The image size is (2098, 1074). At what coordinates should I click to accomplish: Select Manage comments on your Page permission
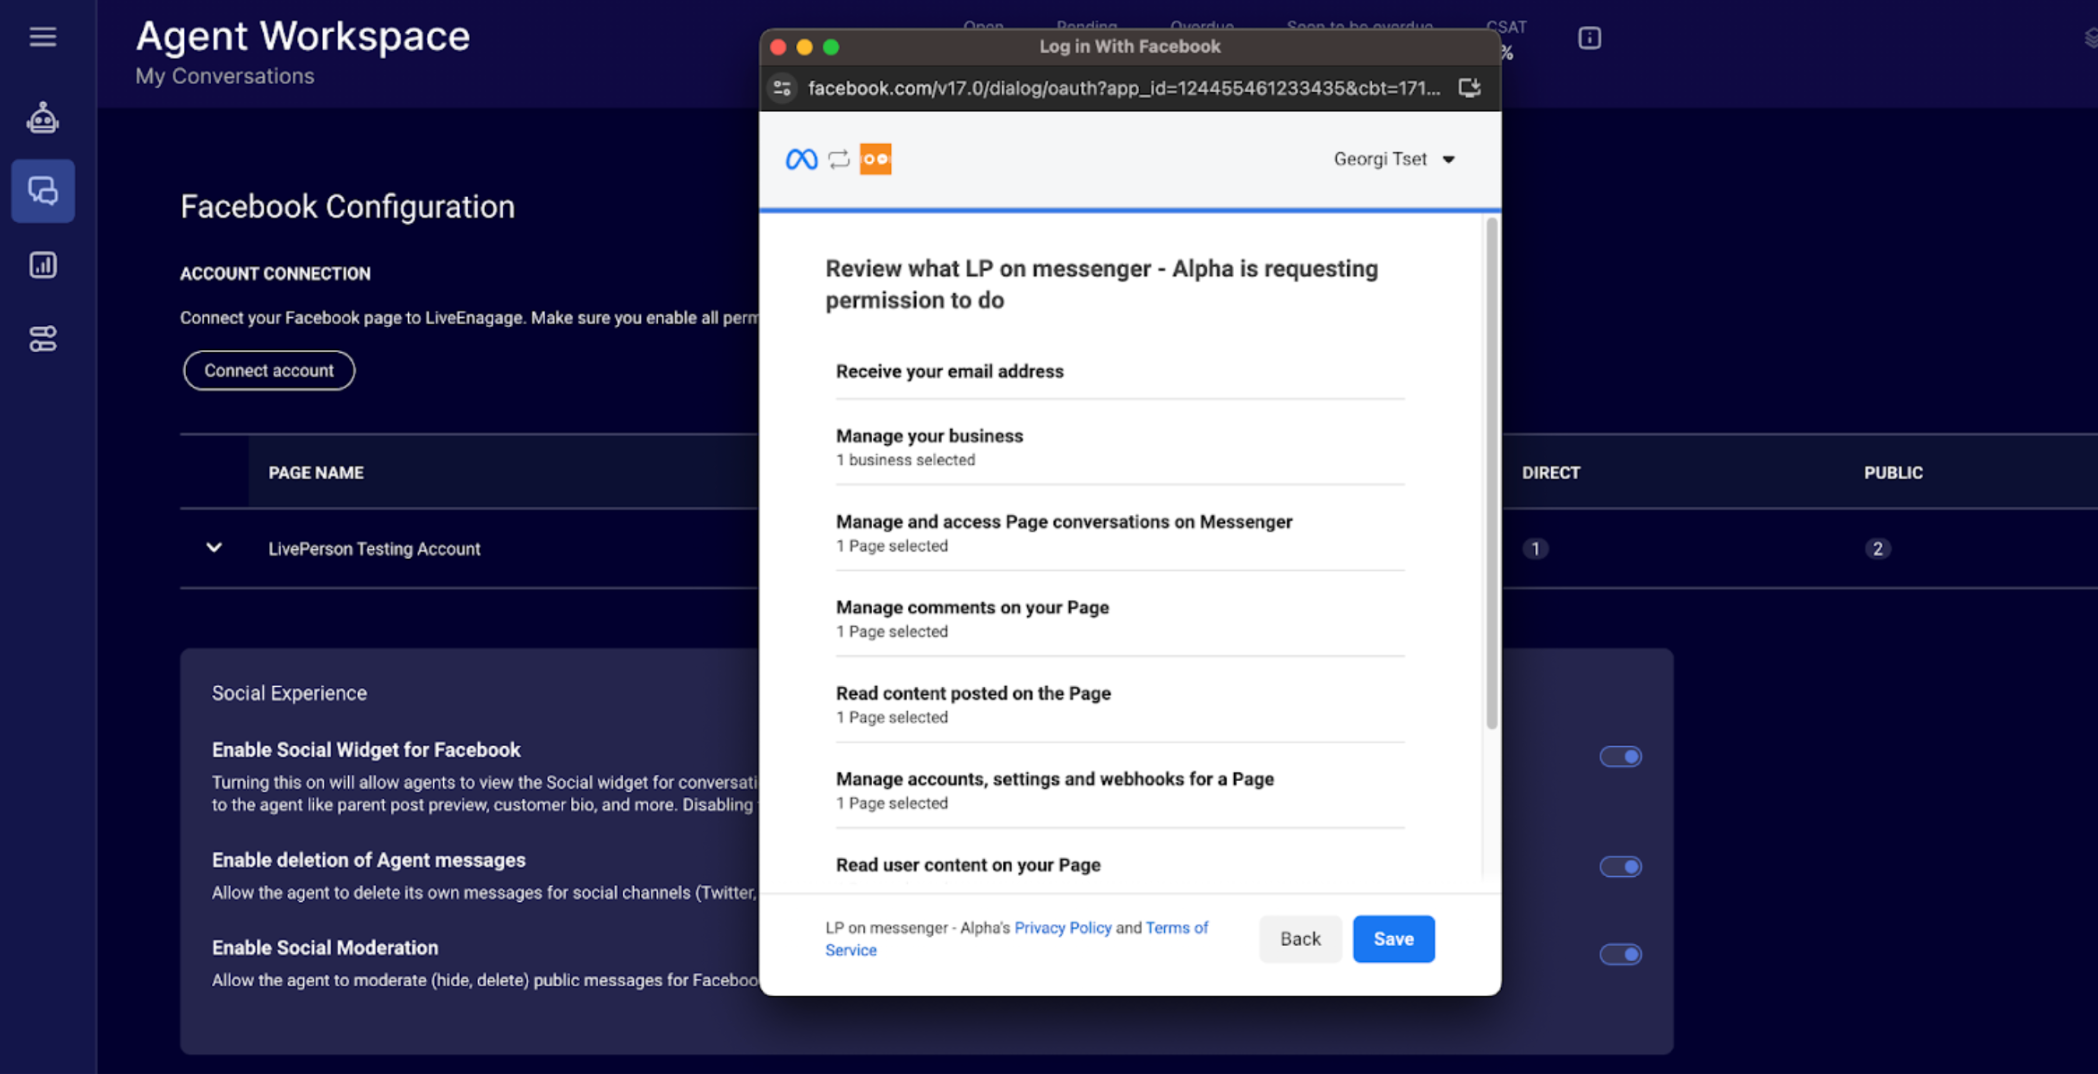(x=1120, y=619)
